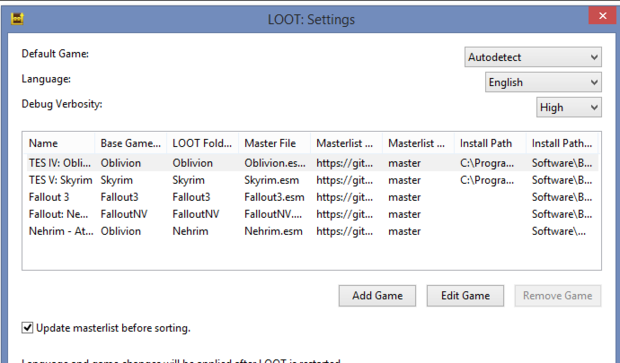This screenshot has width=620, height=363.
Task: Click the Nehrim LOOT folder cell
Action: pos(190,231)
